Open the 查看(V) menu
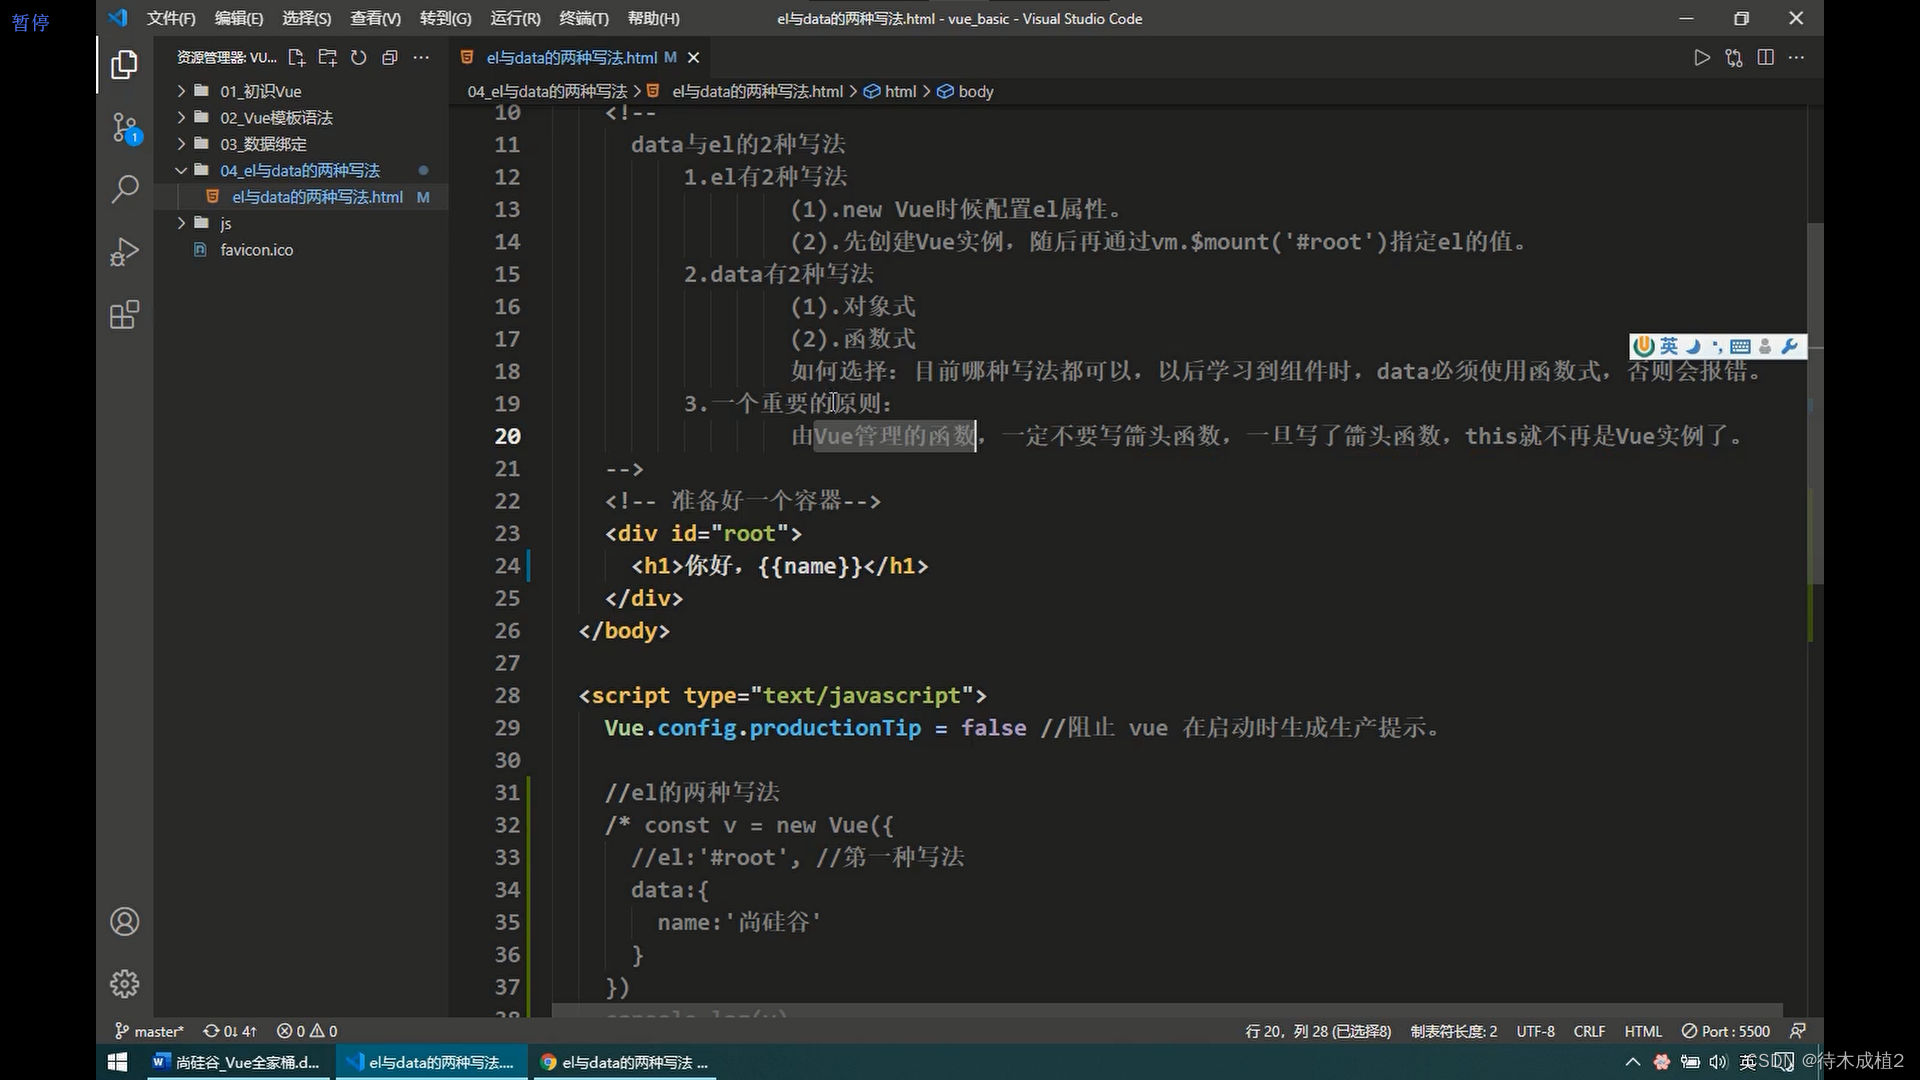The image size is (1920, 1080). pos(375,18)
